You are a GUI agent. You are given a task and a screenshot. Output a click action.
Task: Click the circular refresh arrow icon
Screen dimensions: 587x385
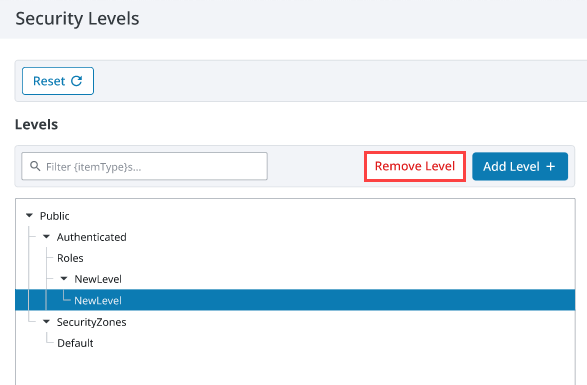point(77,81)
